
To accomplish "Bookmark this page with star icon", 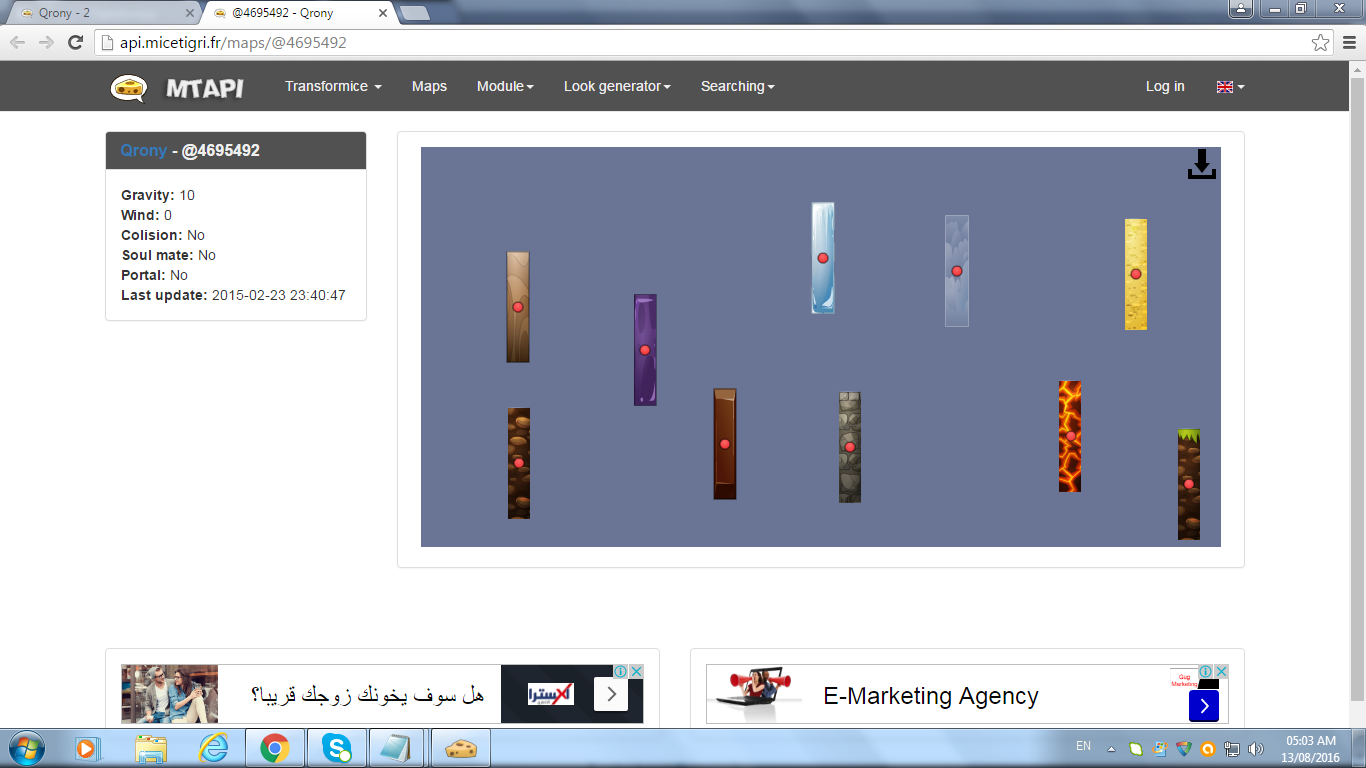I will pos(1321,42).
